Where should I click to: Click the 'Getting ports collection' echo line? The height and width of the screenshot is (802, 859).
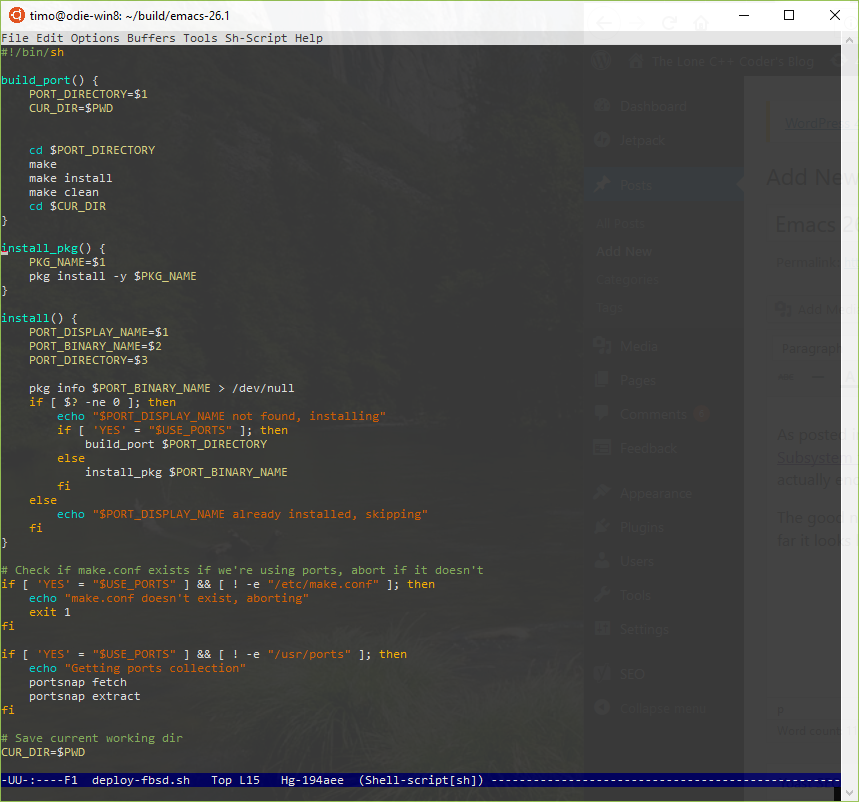(x=138, y=668)
